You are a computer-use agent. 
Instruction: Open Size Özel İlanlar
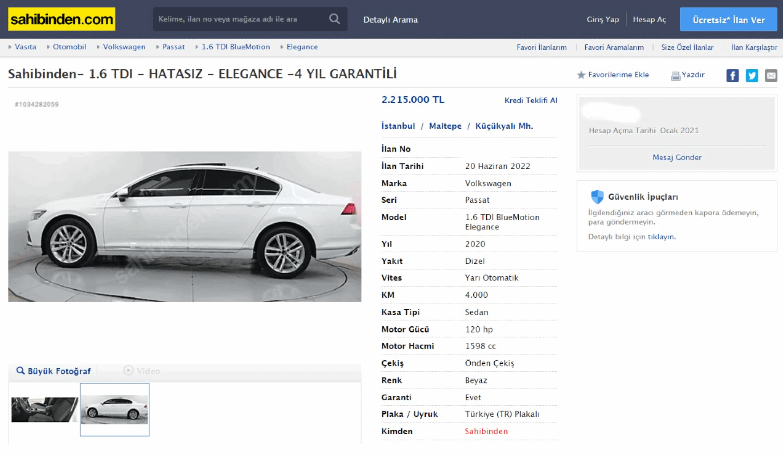687,47
